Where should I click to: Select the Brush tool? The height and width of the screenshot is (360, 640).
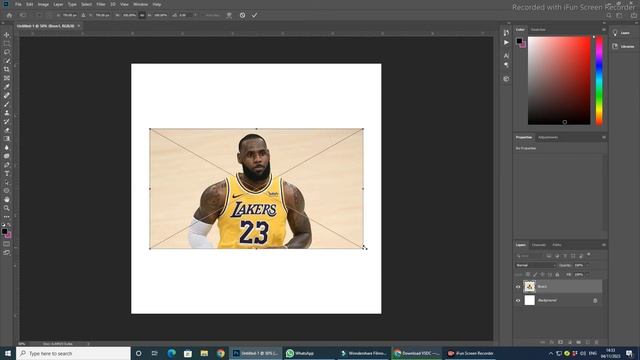tap(7, 104)
